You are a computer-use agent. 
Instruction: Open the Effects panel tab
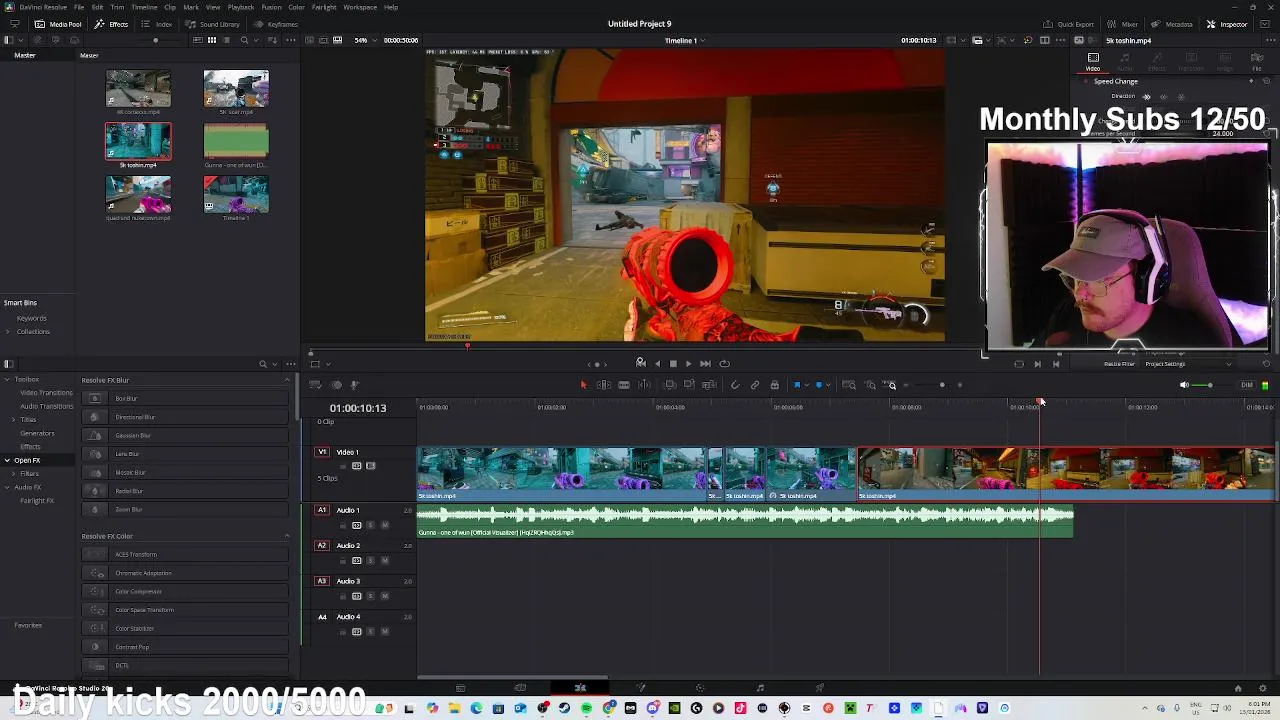(112, 24)
